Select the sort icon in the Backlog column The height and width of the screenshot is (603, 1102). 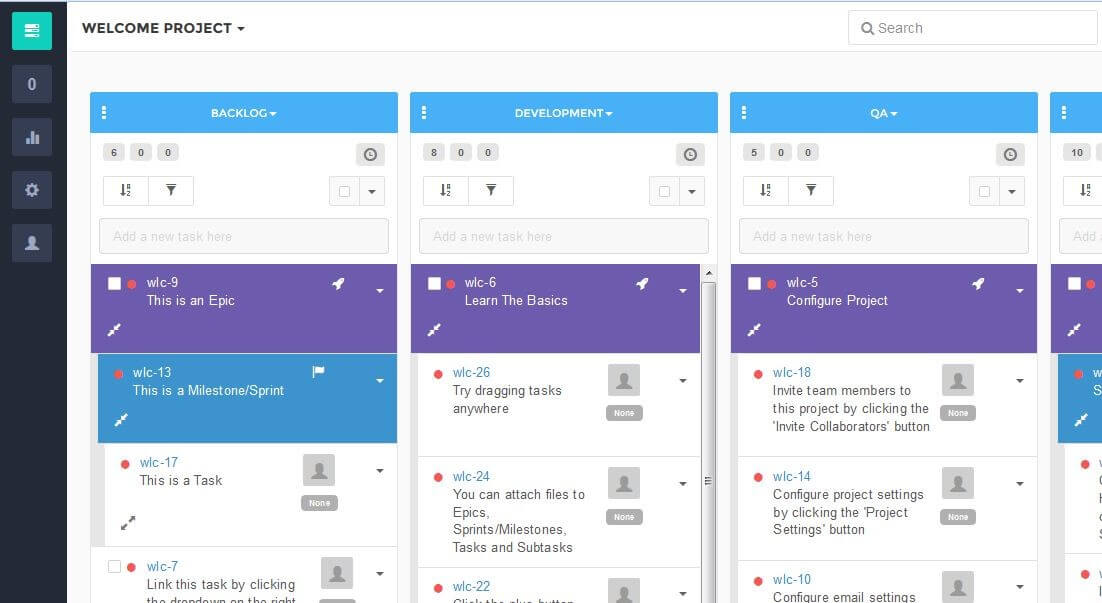click(124, 190)
